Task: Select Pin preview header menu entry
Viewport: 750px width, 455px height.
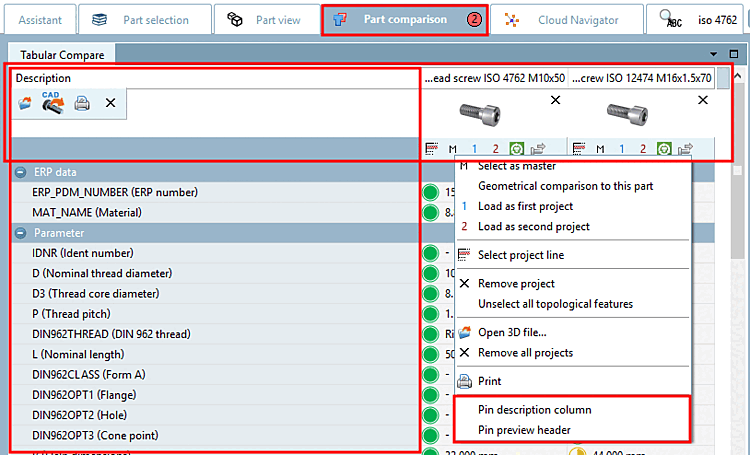Action: 524,430
